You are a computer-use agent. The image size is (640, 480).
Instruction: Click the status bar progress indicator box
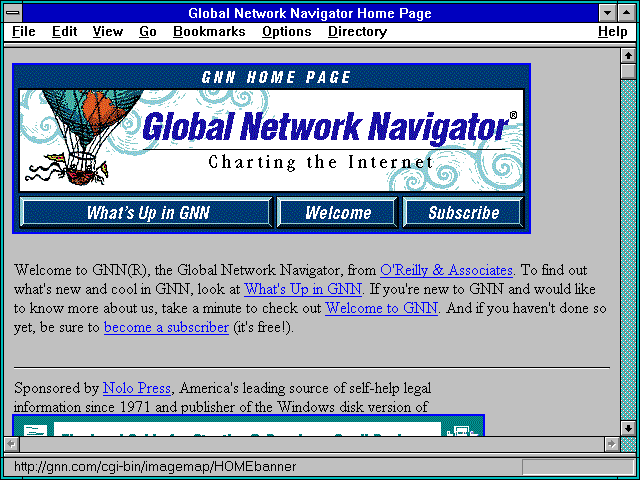578,467
